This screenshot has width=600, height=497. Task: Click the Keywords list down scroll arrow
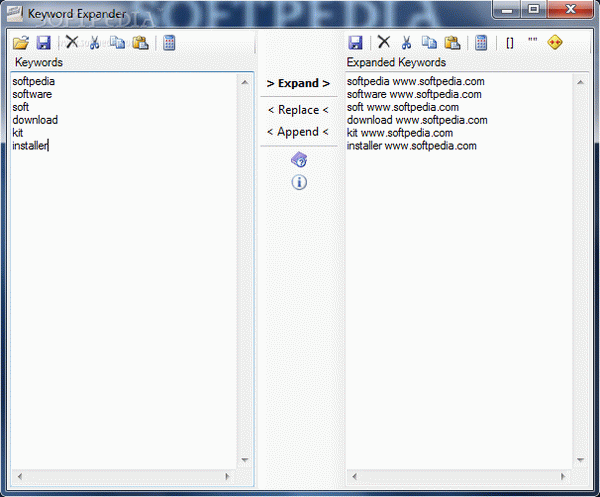(245, 460)
